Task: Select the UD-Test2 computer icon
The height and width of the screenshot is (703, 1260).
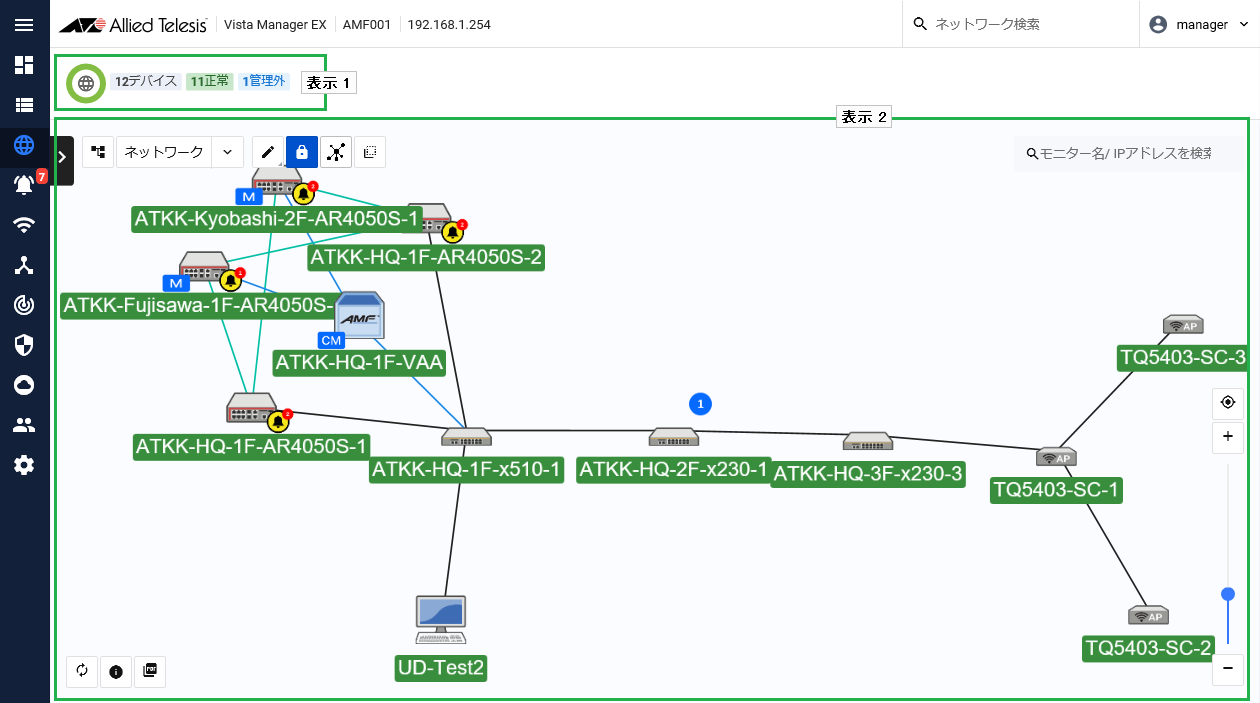Action: click(x=442, y=620)
